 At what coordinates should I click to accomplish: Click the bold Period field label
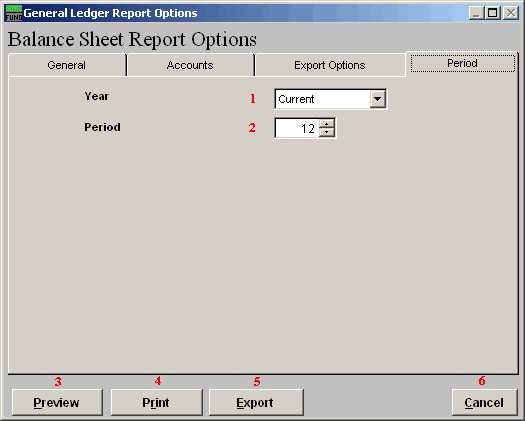pos(102,127)
